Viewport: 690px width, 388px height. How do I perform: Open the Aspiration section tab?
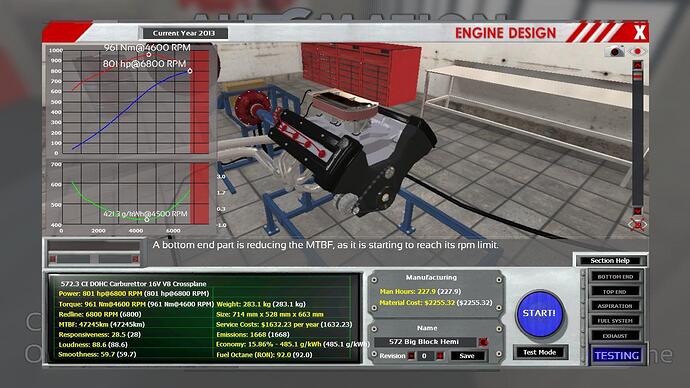[x=615, y=306]
